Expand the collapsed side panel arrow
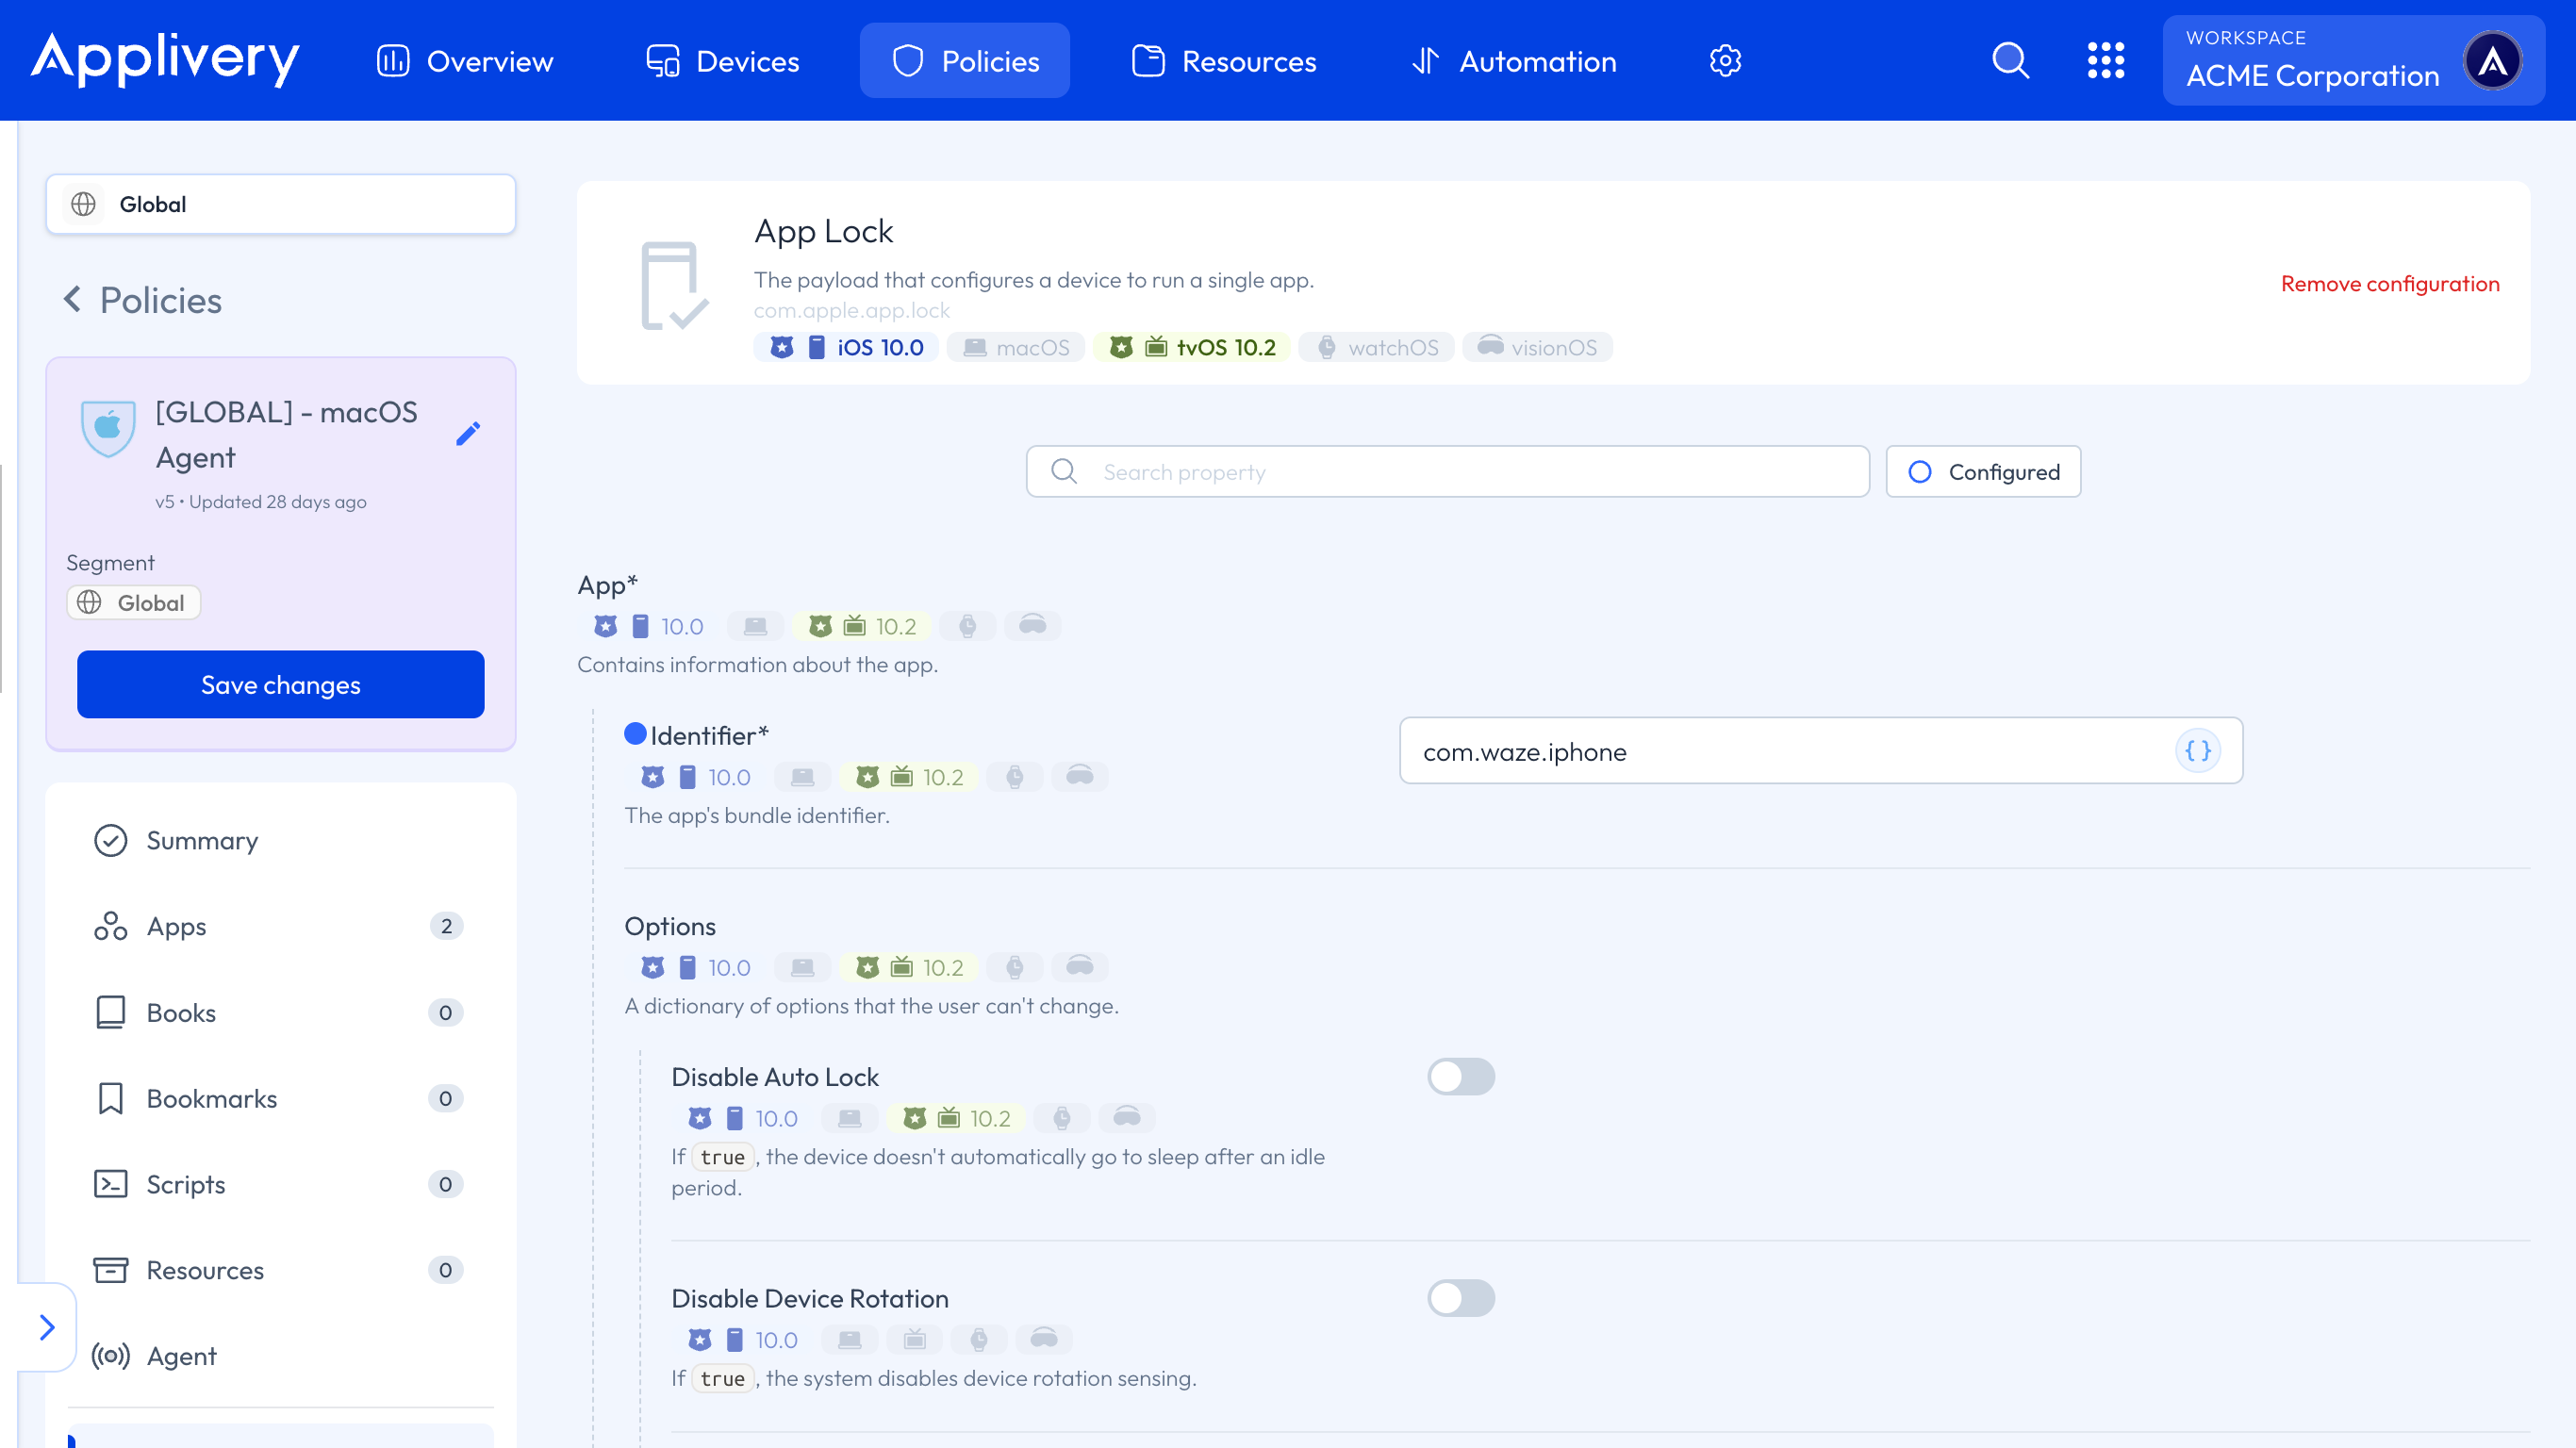This screenshot has height=1448, width=2576. [x=46, y=1327]
